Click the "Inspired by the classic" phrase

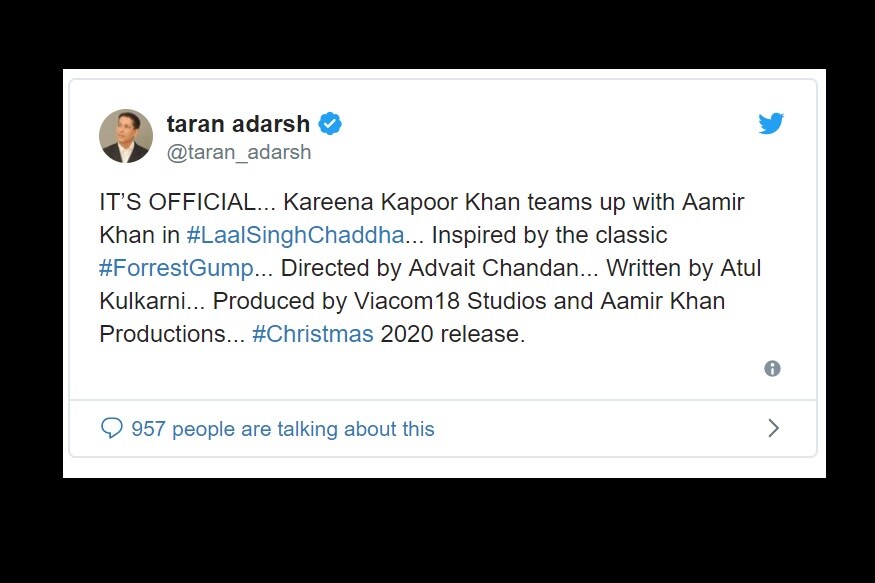point(550,235)
